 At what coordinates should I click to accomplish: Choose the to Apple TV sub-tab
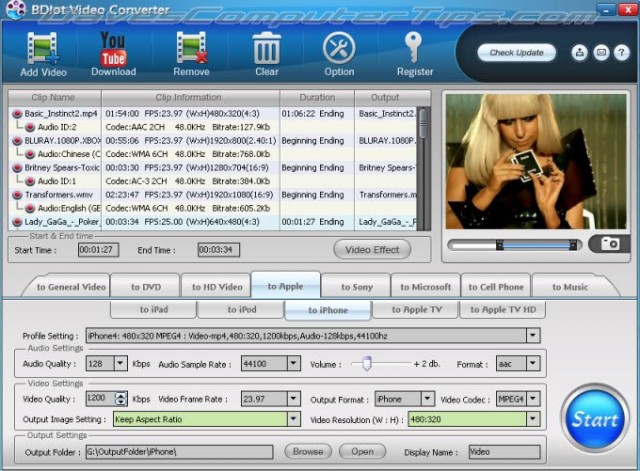click(x=416, y=309)
